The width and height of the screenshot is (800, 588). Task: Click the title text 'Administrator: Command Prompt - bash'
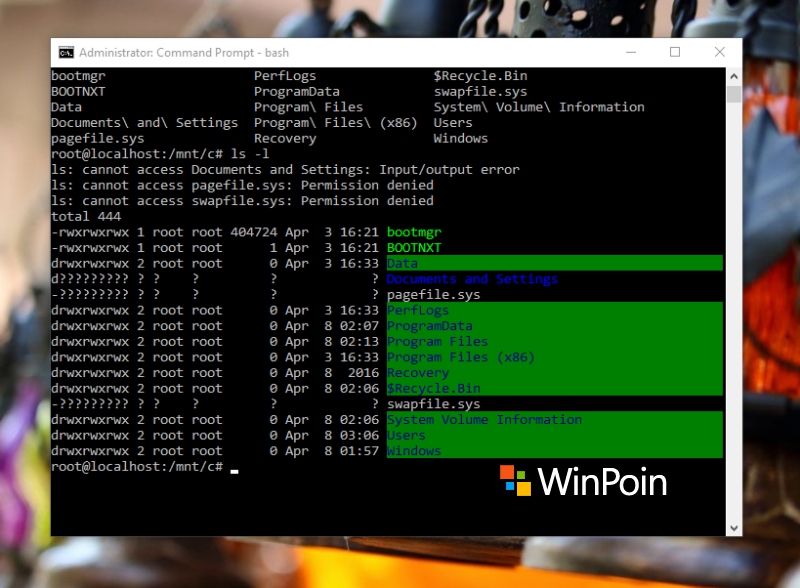[x=184, y=53]
